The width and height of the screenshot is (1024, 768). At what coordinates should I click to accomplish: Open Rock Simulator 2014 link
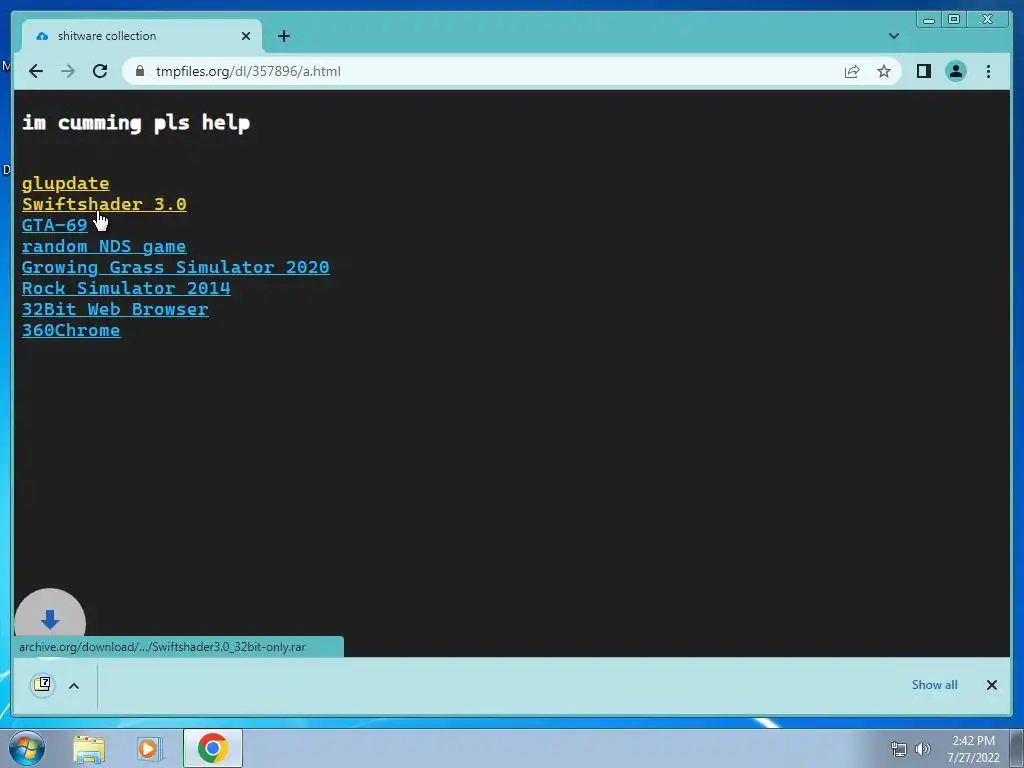coord(126,288)
